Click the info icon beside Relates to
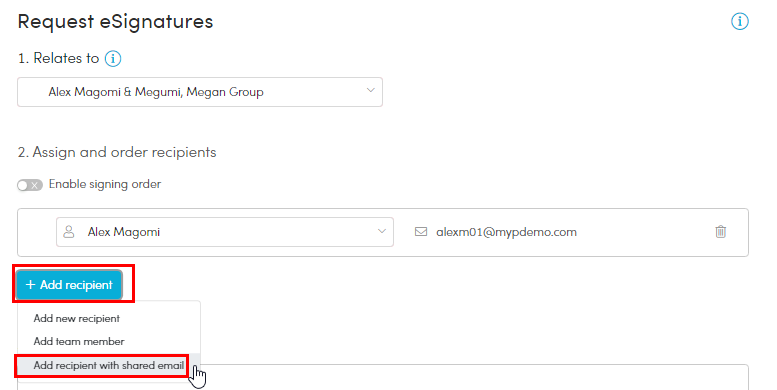 [x=113, y=59]
